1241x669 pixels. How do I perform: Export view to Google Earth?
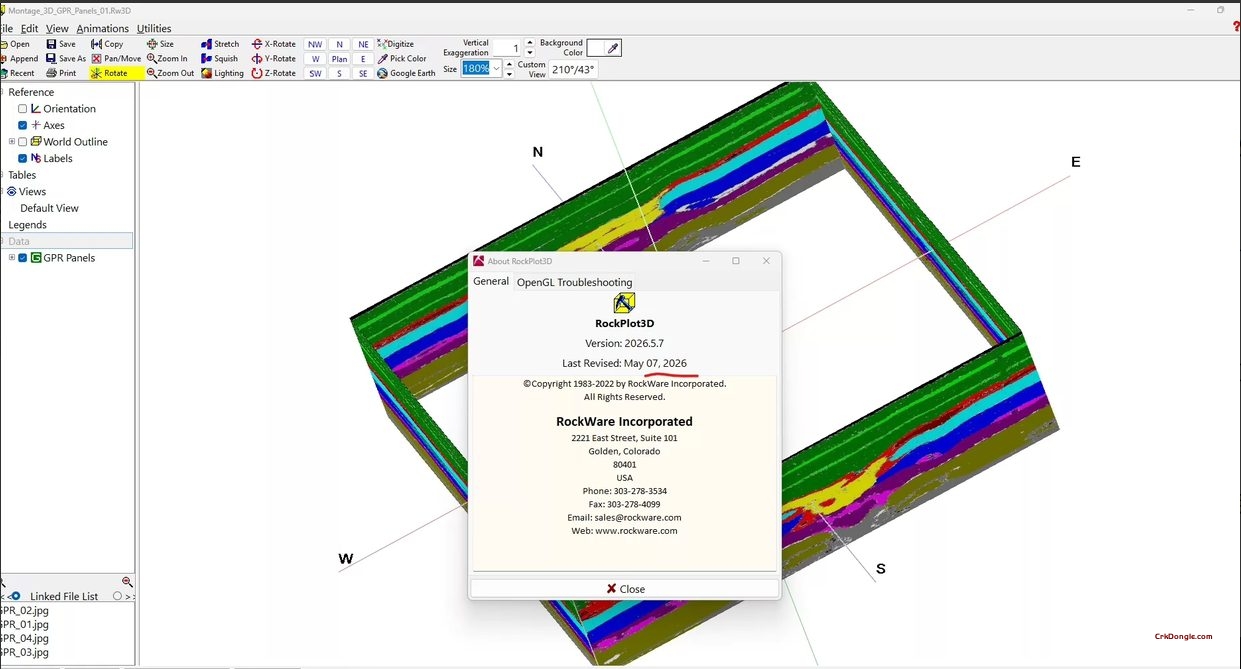pos(406,73)
